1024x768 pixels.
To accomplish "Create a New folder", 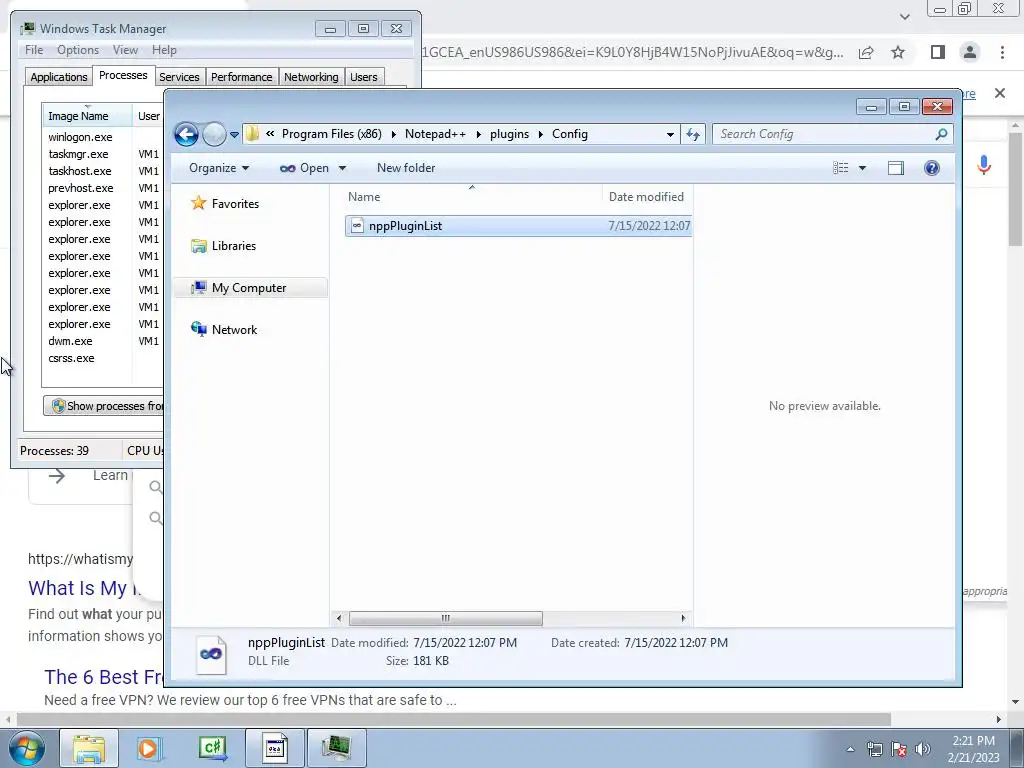I will 406,168.
